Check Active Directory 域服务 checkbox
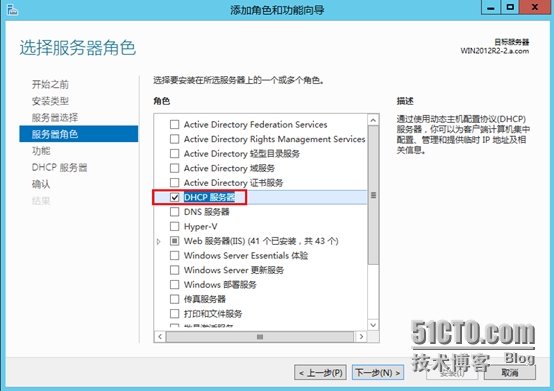 (x=175, y=168)
